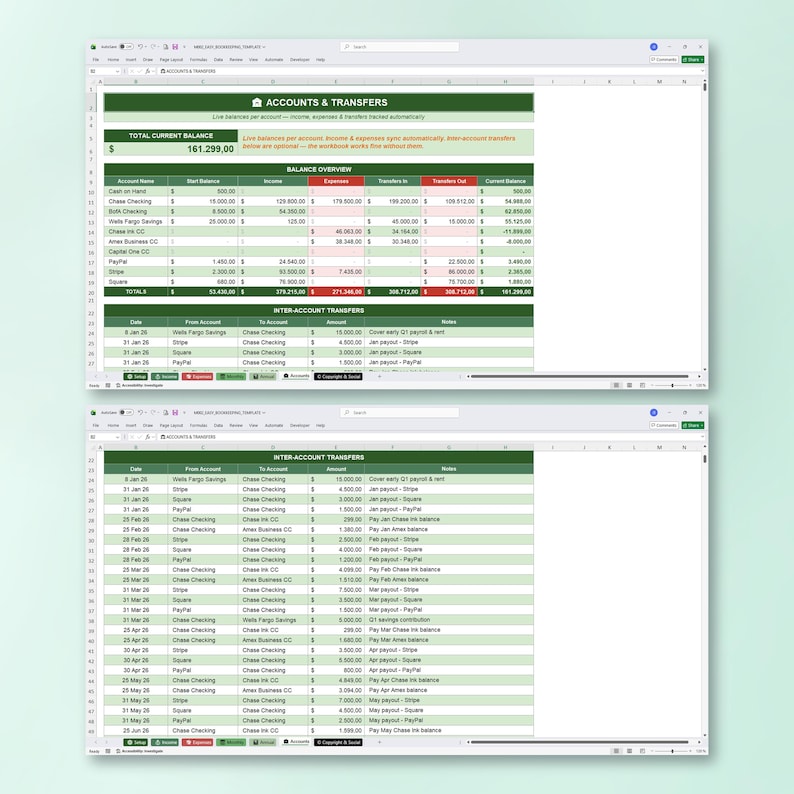Open Developer tab in upper Excel window

point(300,60)
